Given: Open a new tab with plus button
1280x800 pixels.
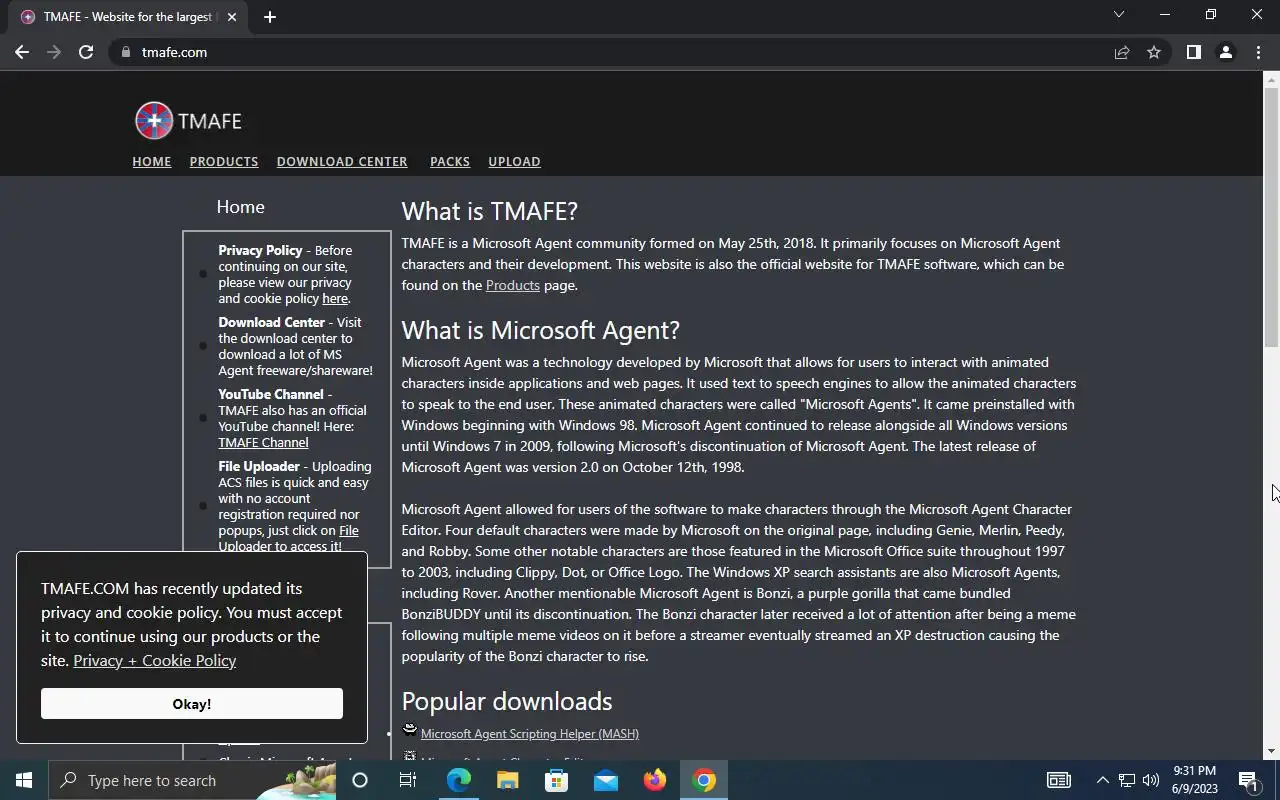Looking at the screenshot, I should coord(269,17).
